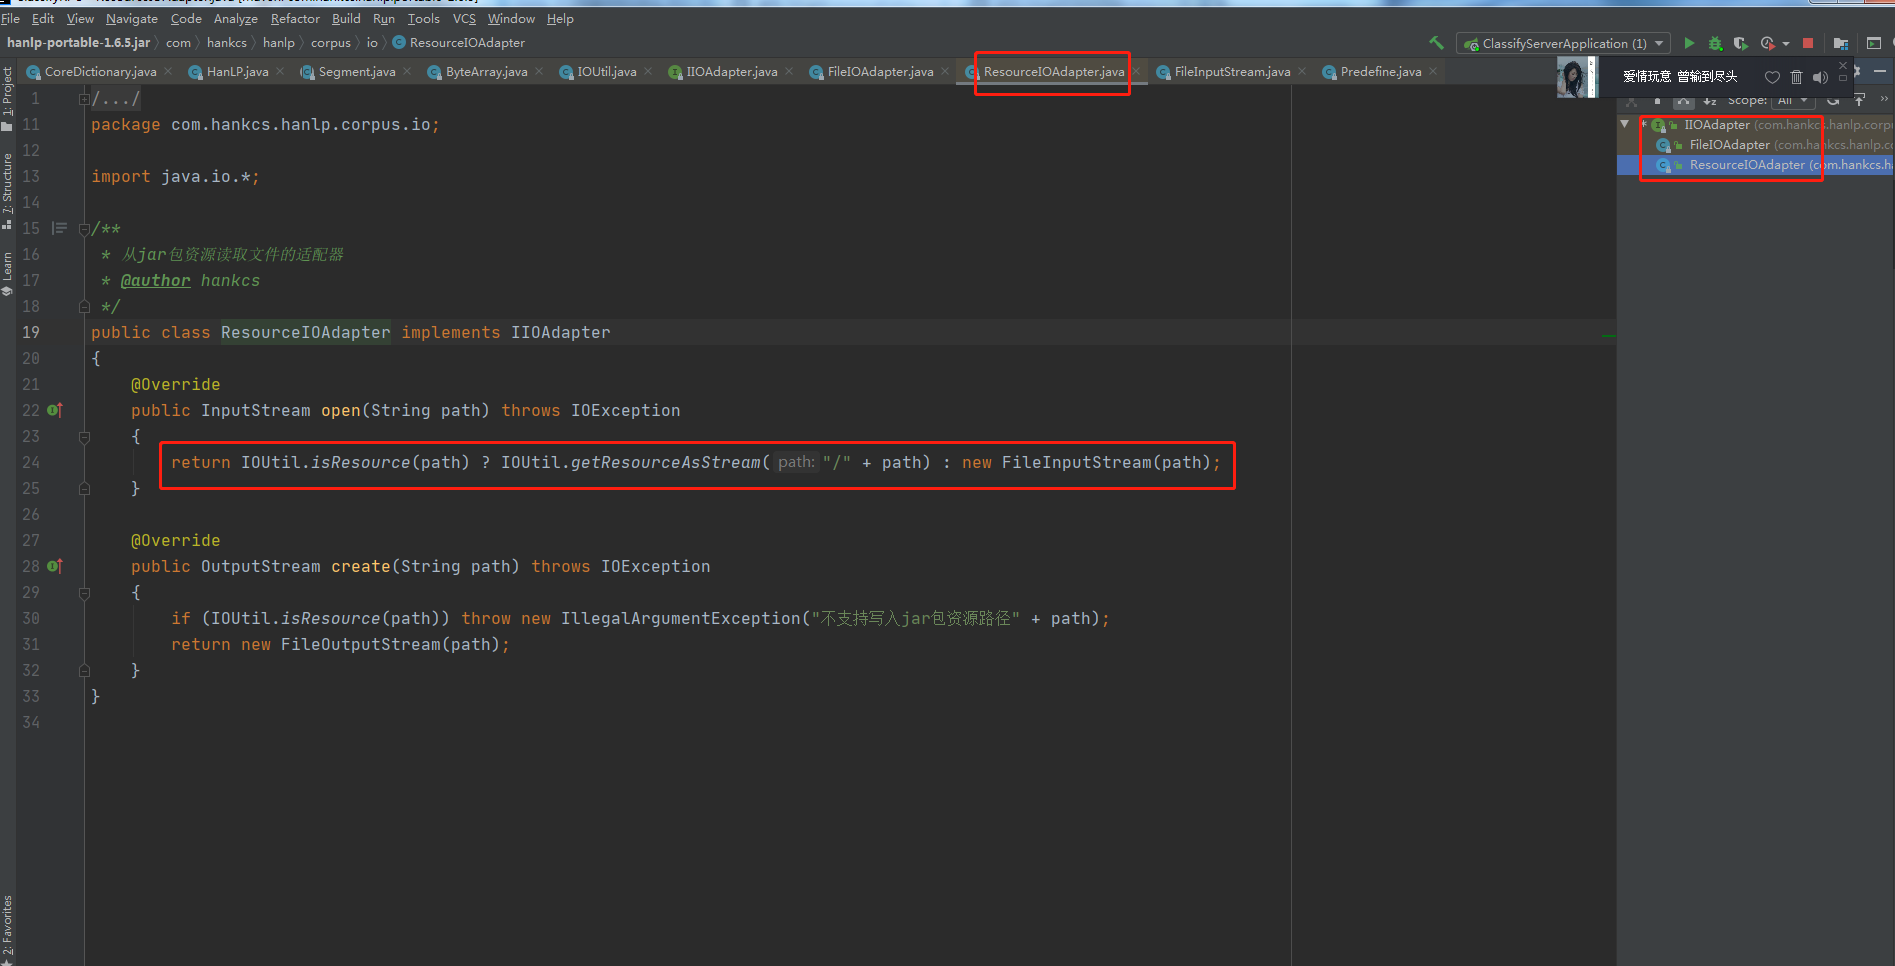This screenshot has width=1895, height=966.
Task: Open the Code menu
Action: 186,18
